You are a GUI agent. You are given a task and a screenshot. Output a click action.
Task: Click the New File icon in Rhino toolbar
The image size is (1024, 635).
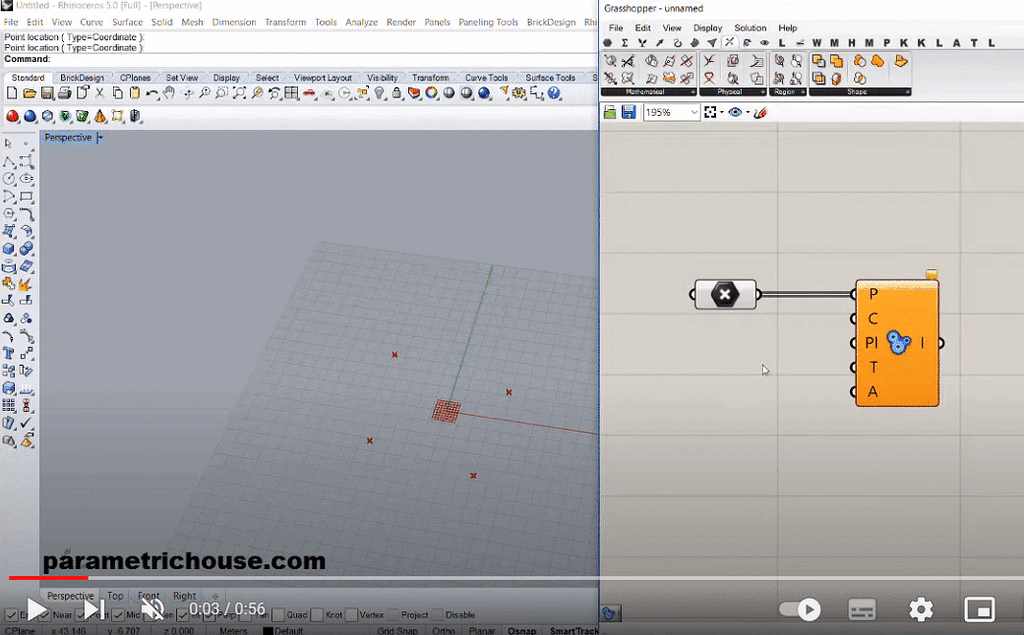(10, 93)
